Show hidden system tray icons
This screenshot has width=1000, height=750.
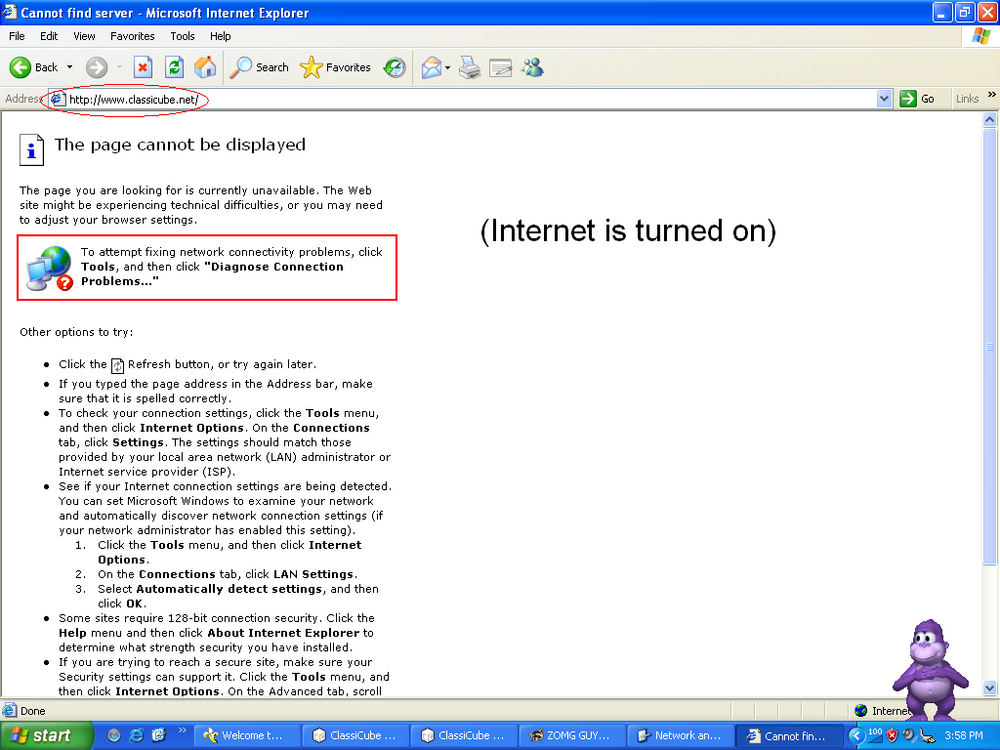click(857, 735)
